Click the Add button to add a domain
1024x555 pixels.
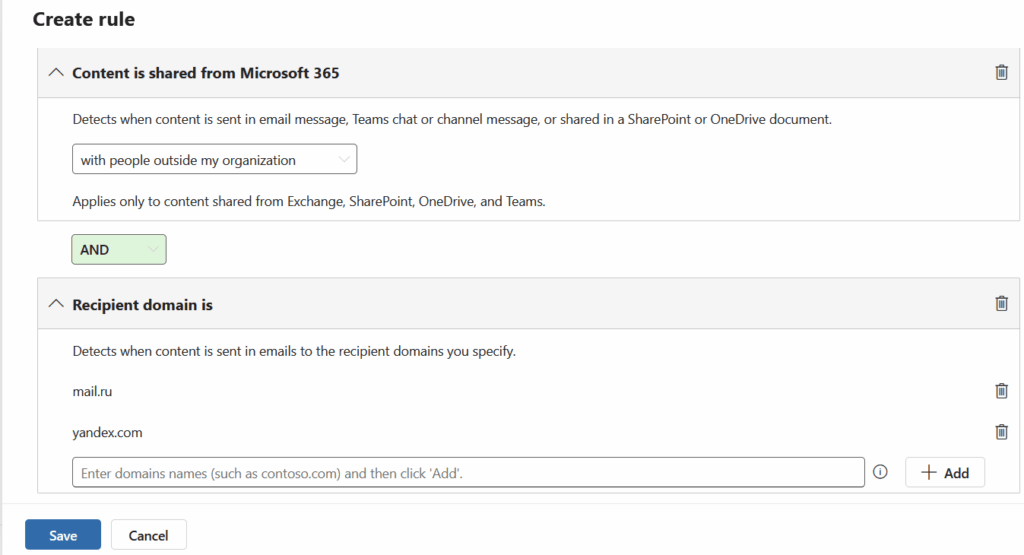(x=944, y=473)
